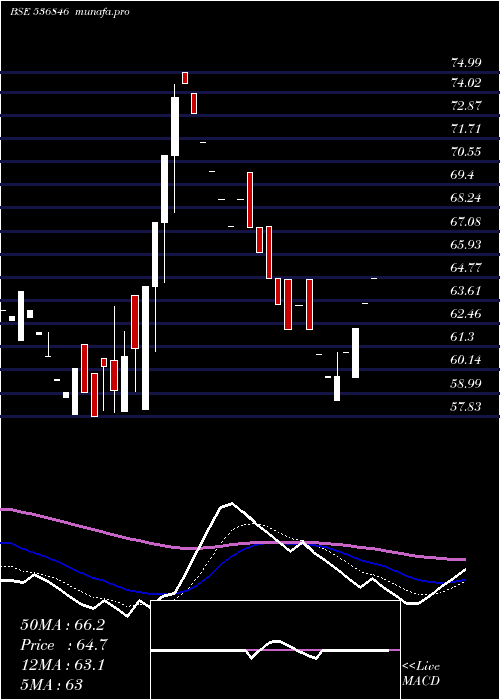Click the BSE 536846 ticker title
This screenshot has height=700, width=500.
pos(39,12)
